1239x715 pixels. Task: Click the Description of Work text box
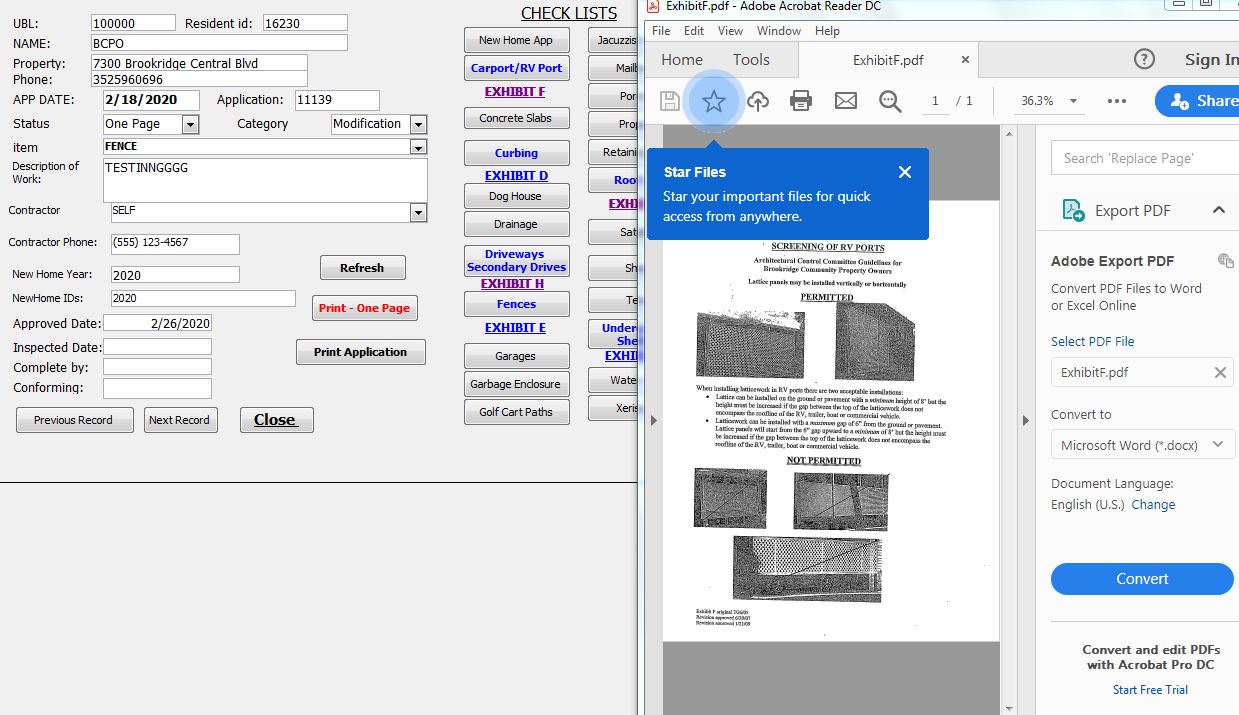265,180
